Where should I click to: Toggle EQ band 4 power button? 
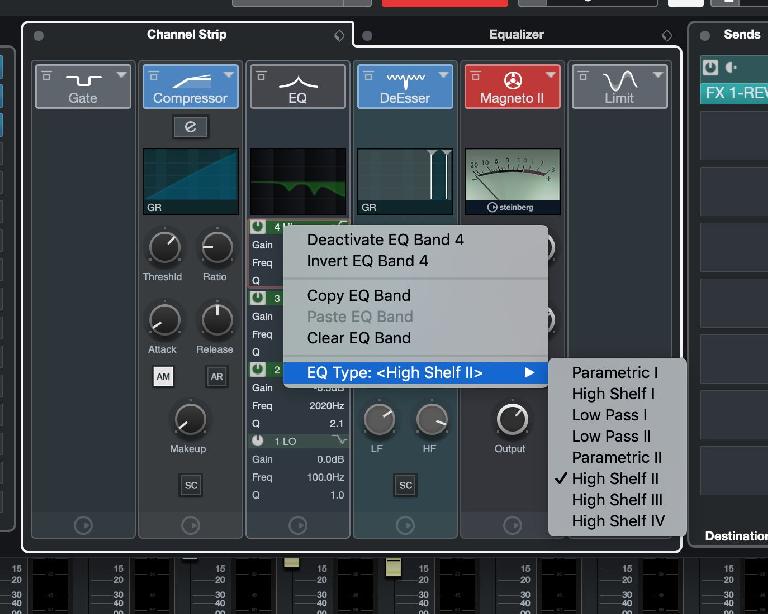click(258, 227)
